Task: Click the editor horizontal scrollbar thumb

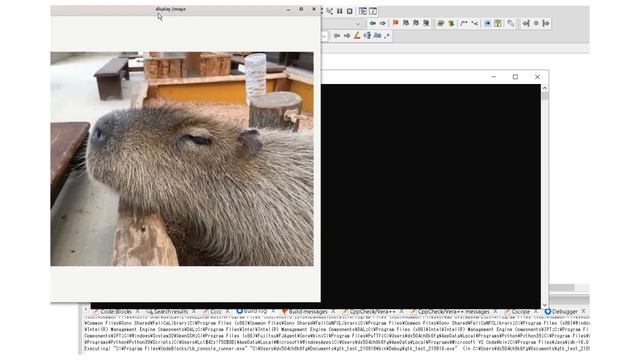Action: 562,288
